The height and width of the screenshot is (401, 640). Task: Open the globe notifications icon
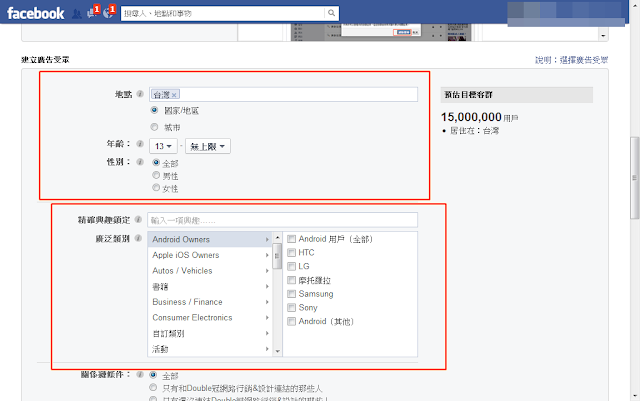point(109,12)
